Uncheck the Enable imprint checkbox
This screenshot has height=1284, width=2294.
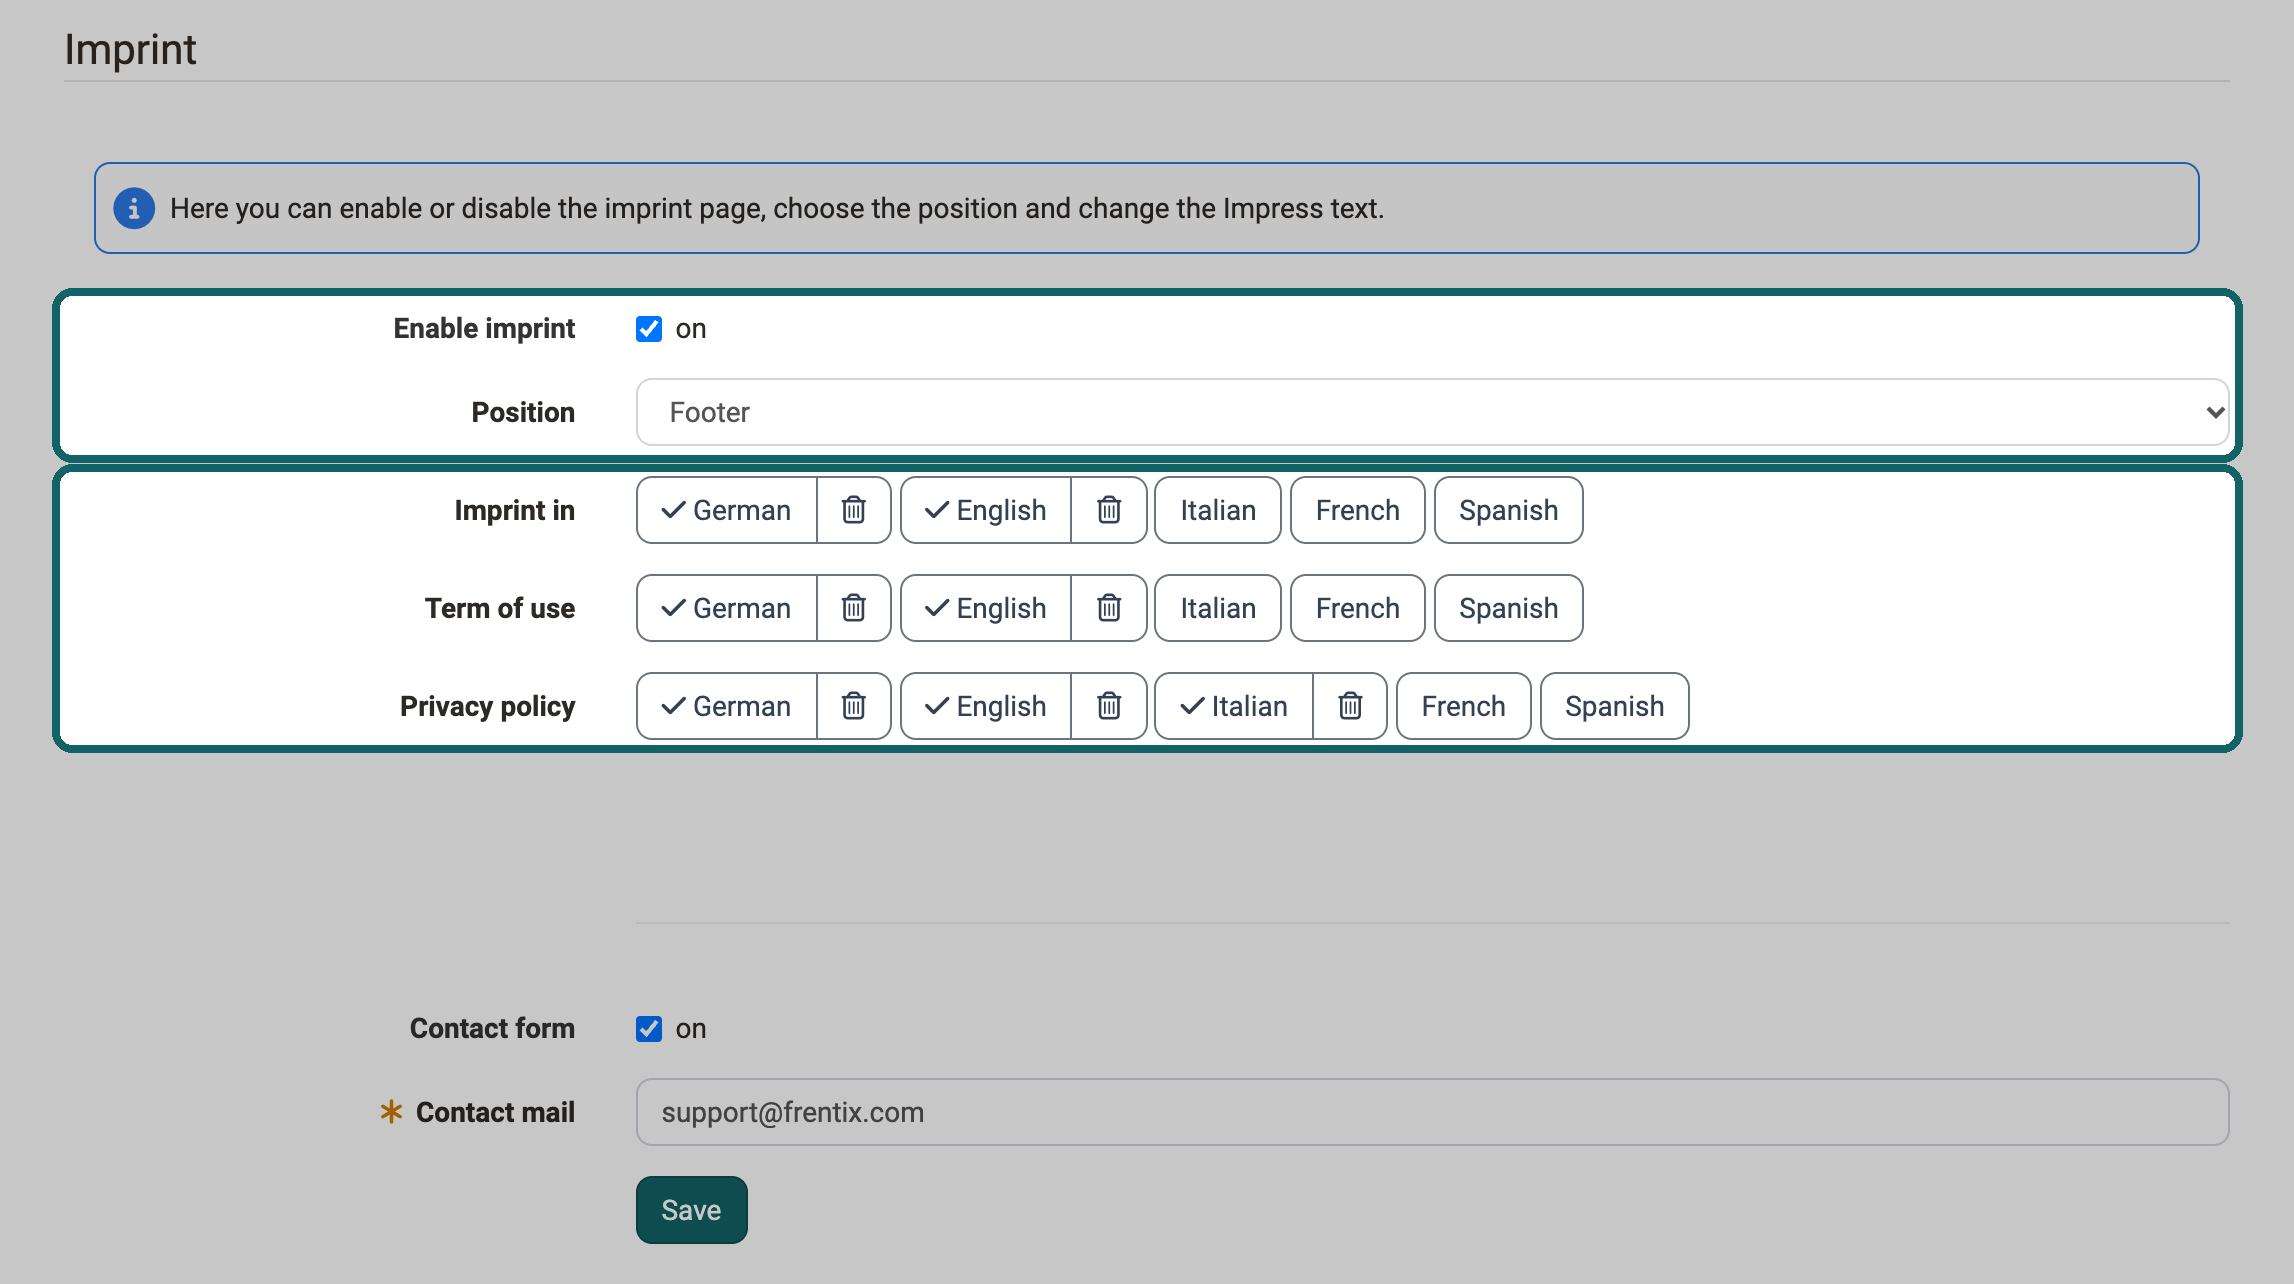click(x=649, y=329)
